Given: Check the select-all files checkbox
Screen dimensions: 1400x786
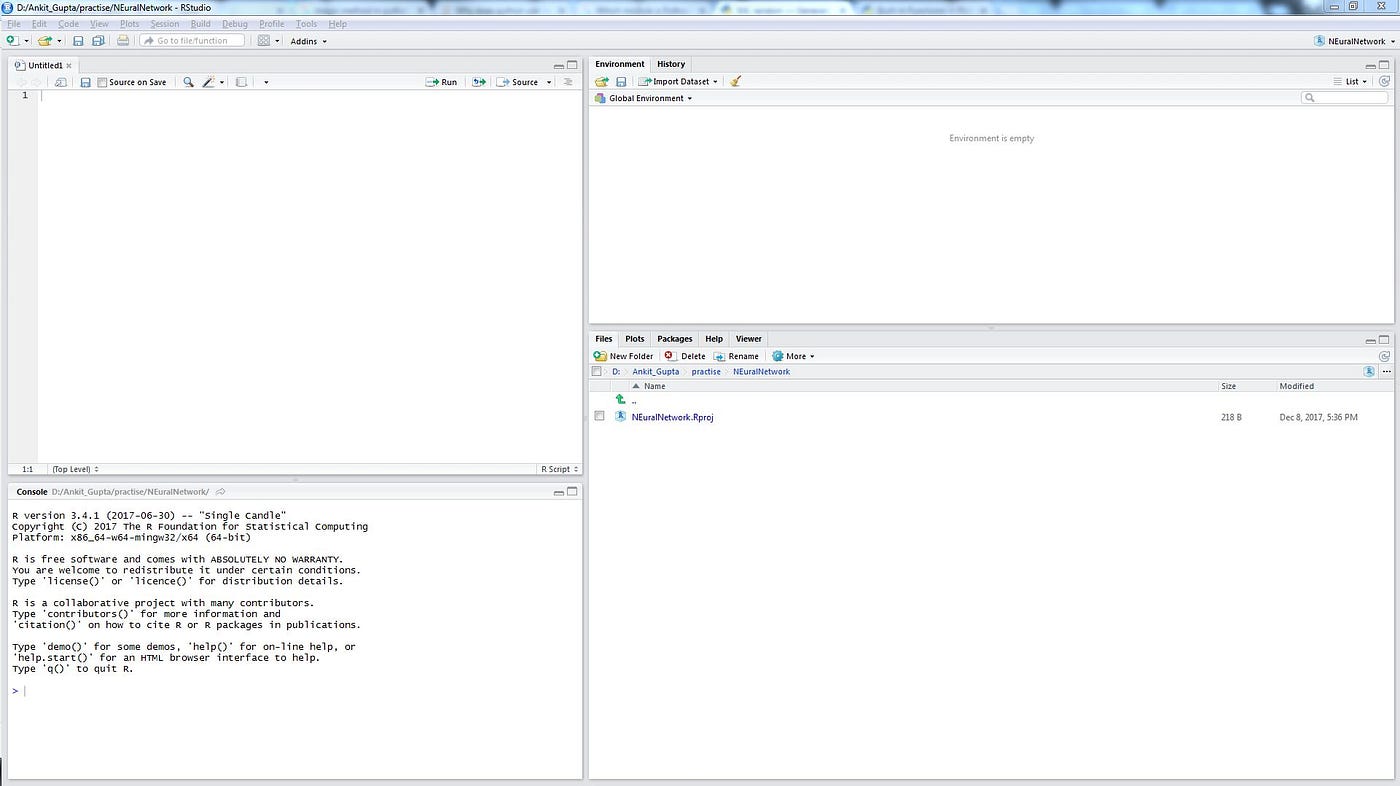Looking at the screenshot, I should pos(597,371).
